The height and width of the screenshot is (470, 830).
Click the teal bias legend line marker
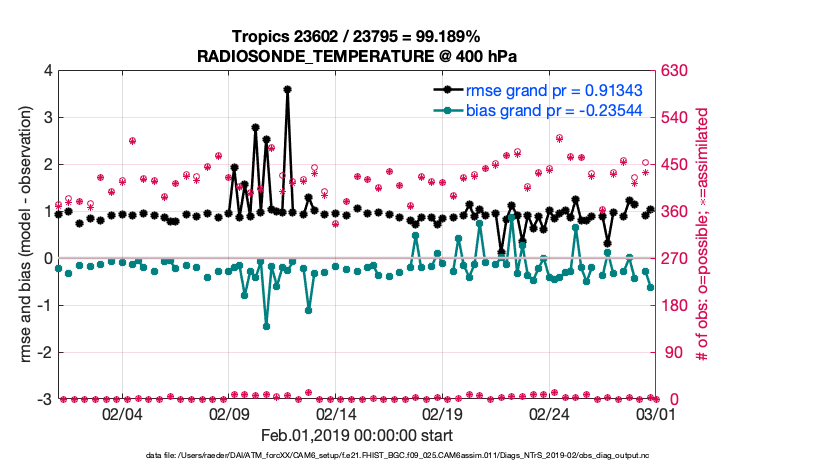tap(446, 108)
